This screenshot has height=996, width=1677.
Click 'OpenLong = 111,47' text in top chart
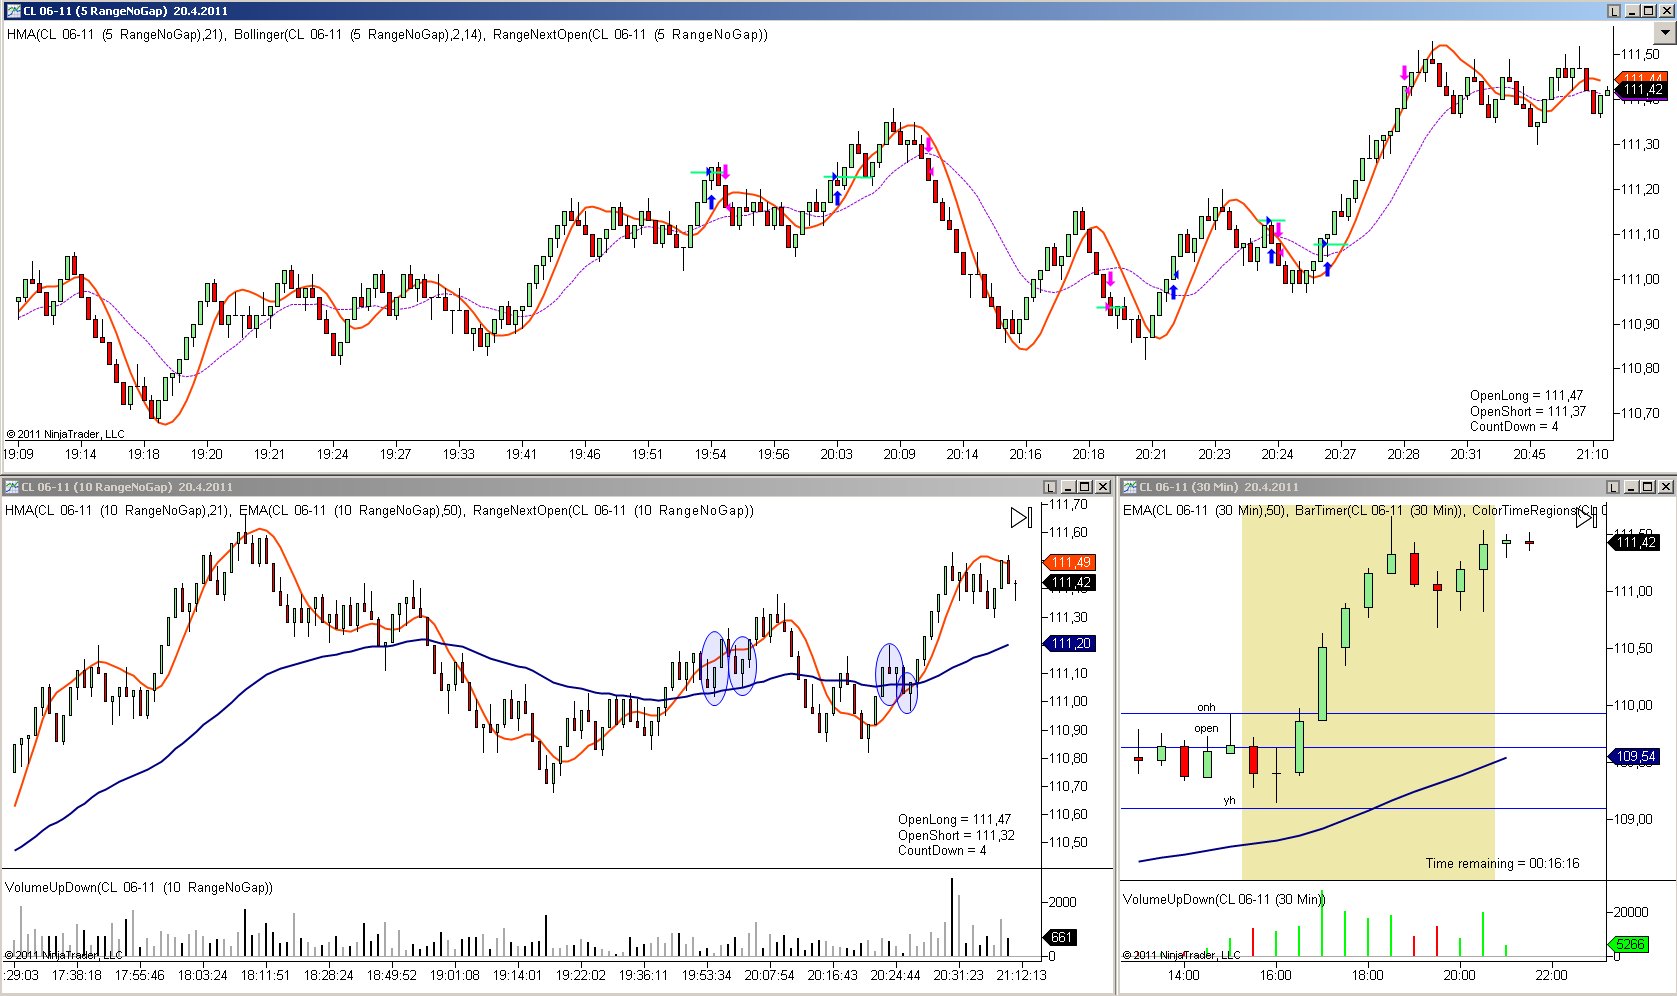tap(1526, 395)
